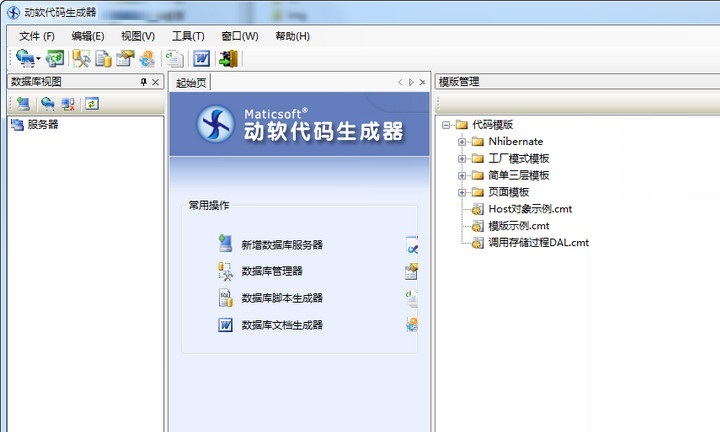
Task: Open the 视图(V) menu
Action: coord(138,36)
